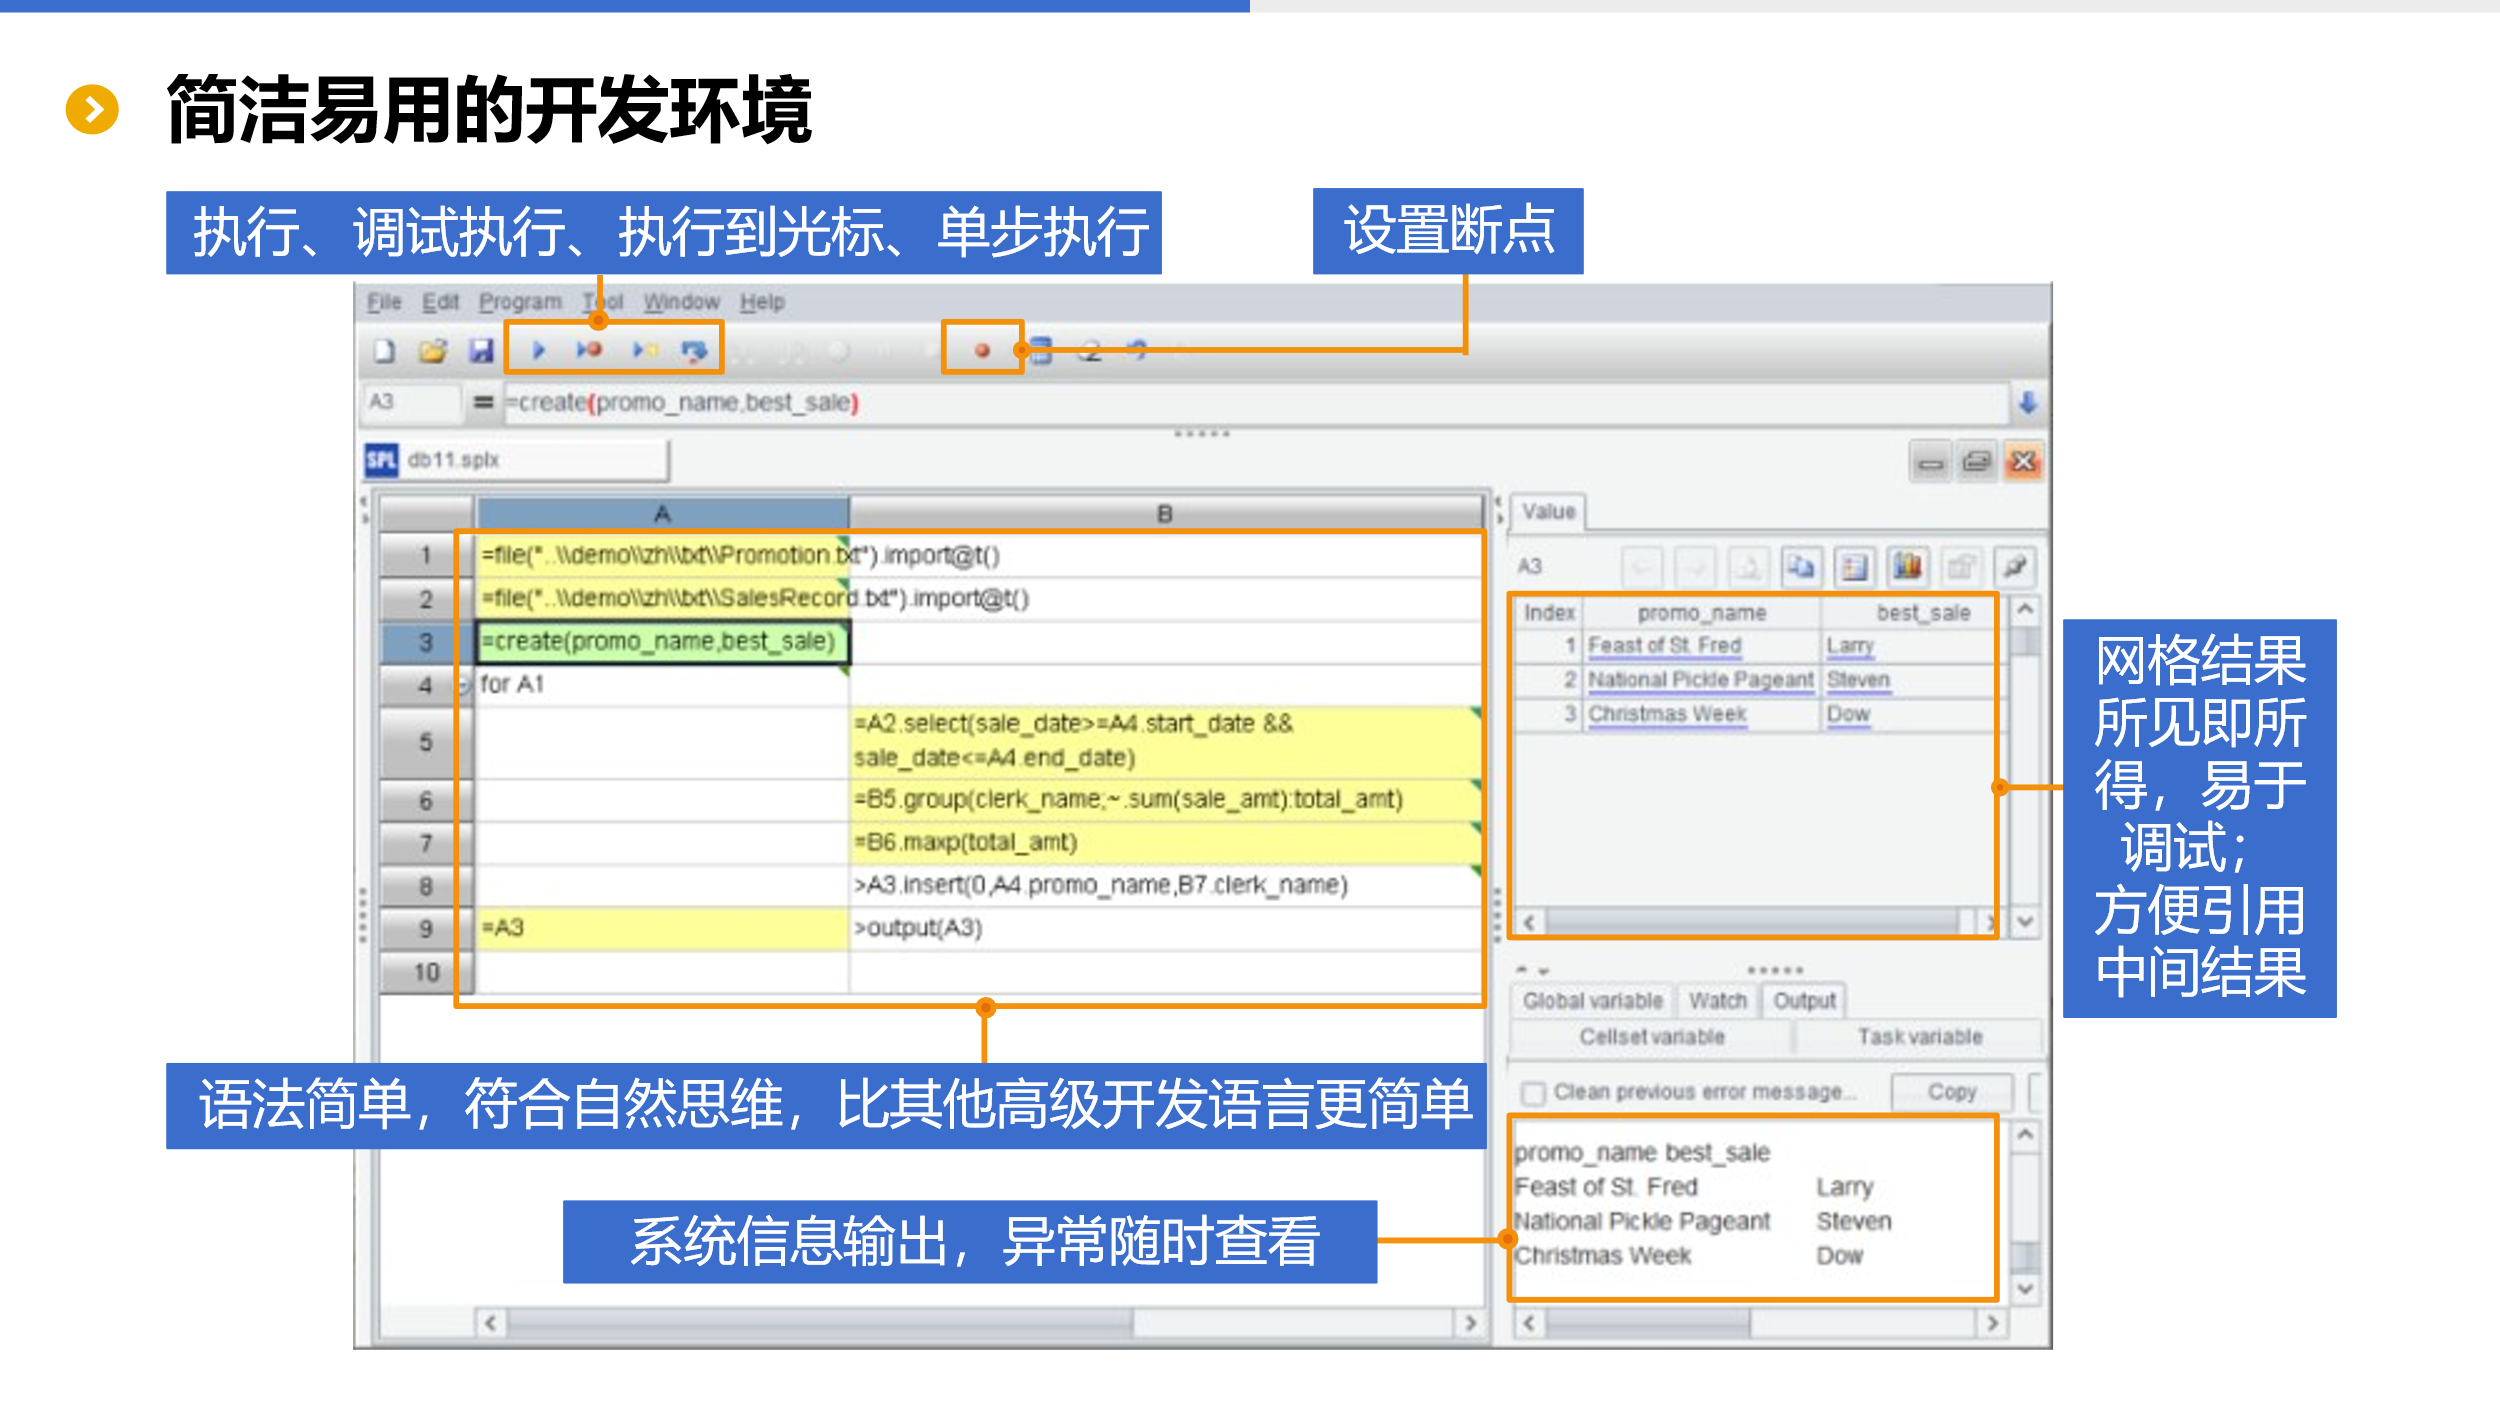Click the Run (execute) play icon
Screen dimensions: 2500x1406
(538, 350)
